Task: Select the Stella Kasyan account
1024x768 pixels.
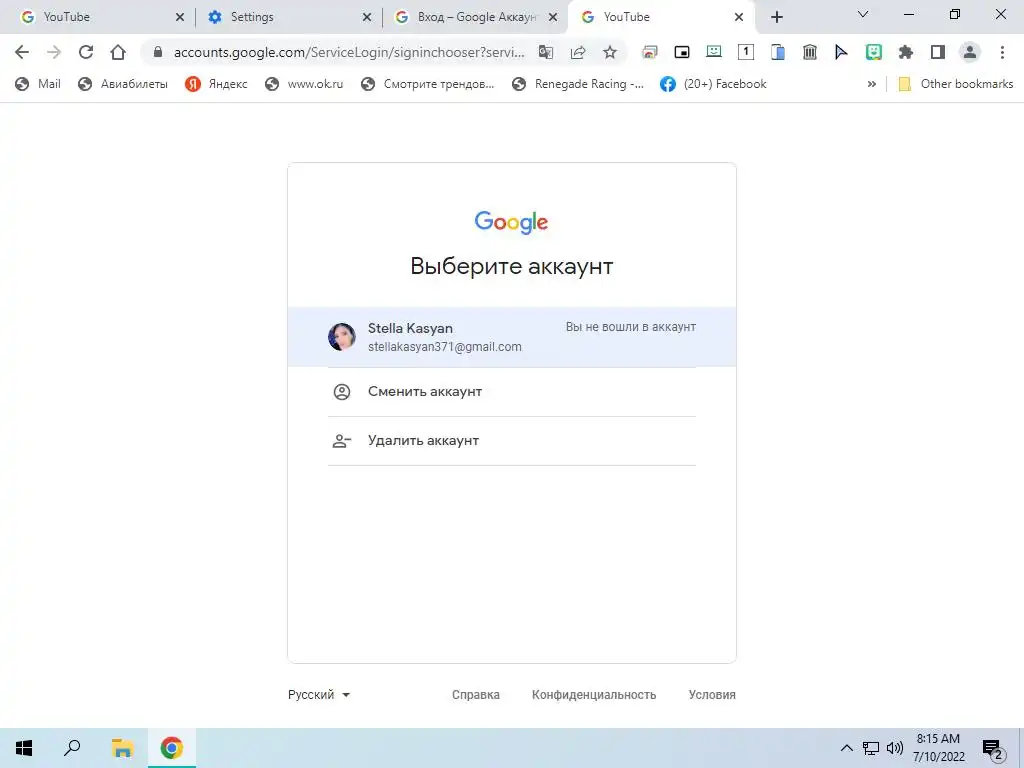Action: [512, 337]
